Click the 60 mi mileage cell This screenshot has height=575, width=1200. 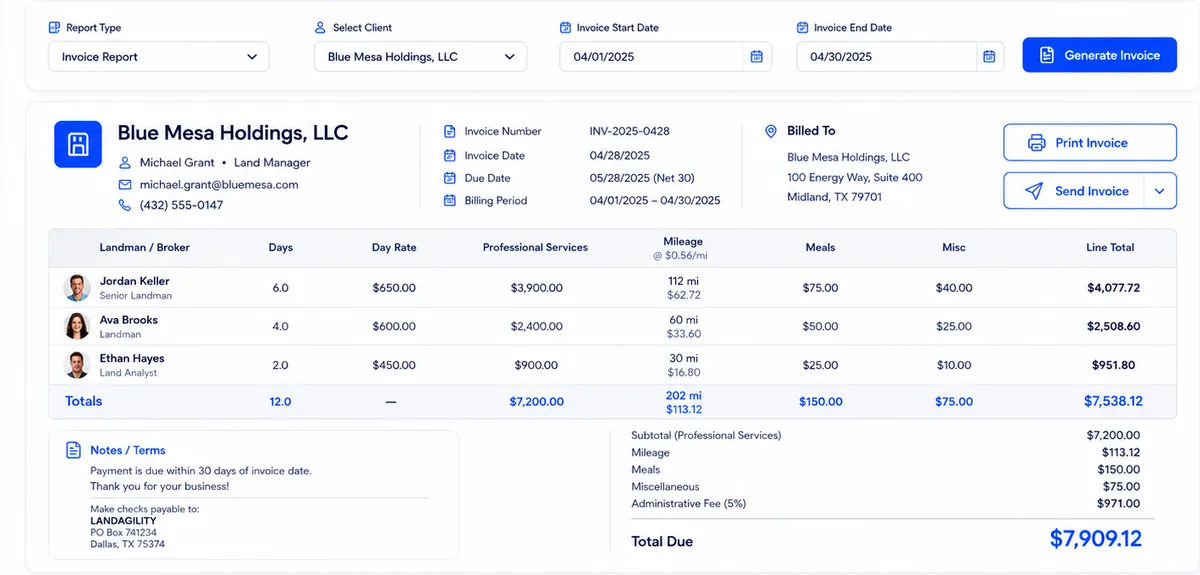[x=684, y=320]
